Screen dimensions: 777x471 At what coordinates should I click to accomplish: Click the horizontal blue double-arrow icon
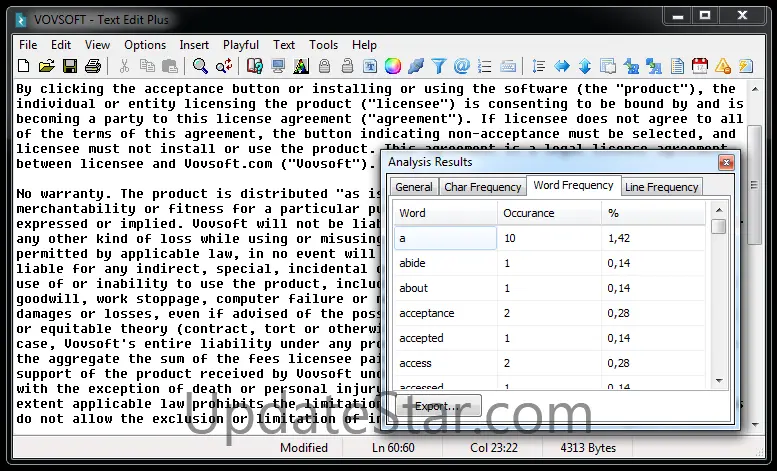pyautogui.click(x=562, y=65)
